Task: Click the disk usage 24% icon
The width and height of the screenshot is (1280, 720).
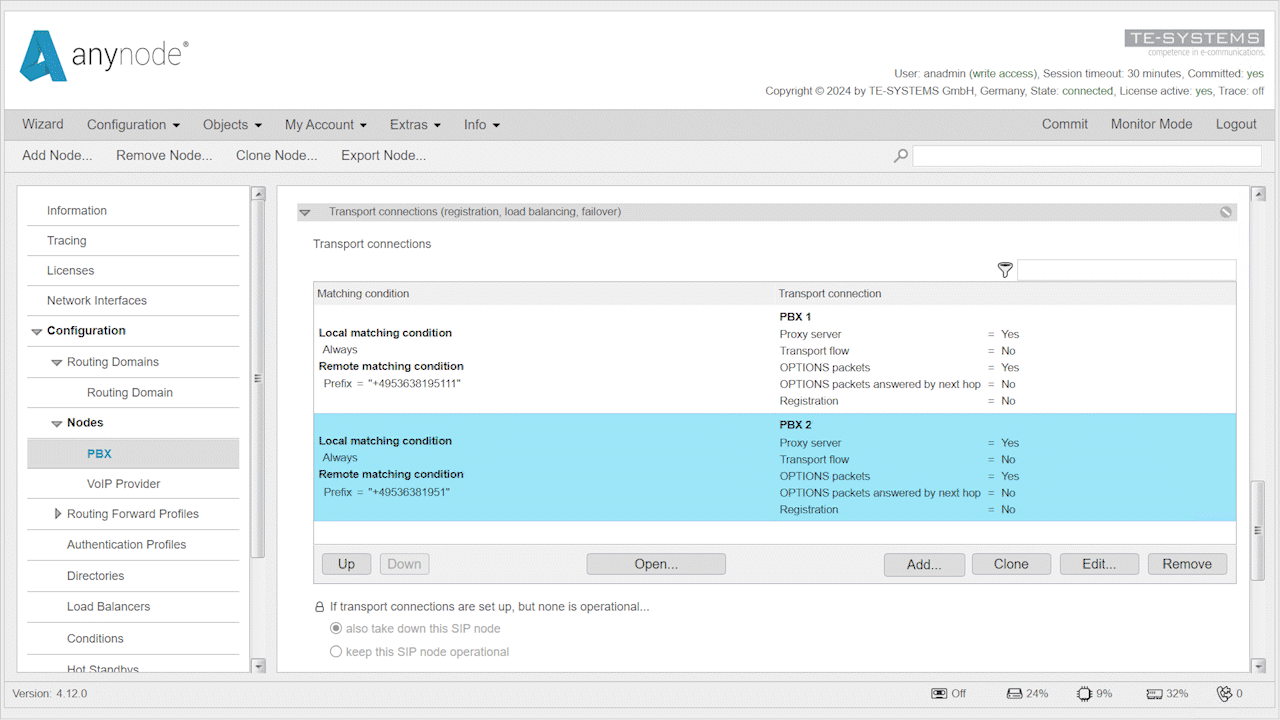Action: (1014, 693)
